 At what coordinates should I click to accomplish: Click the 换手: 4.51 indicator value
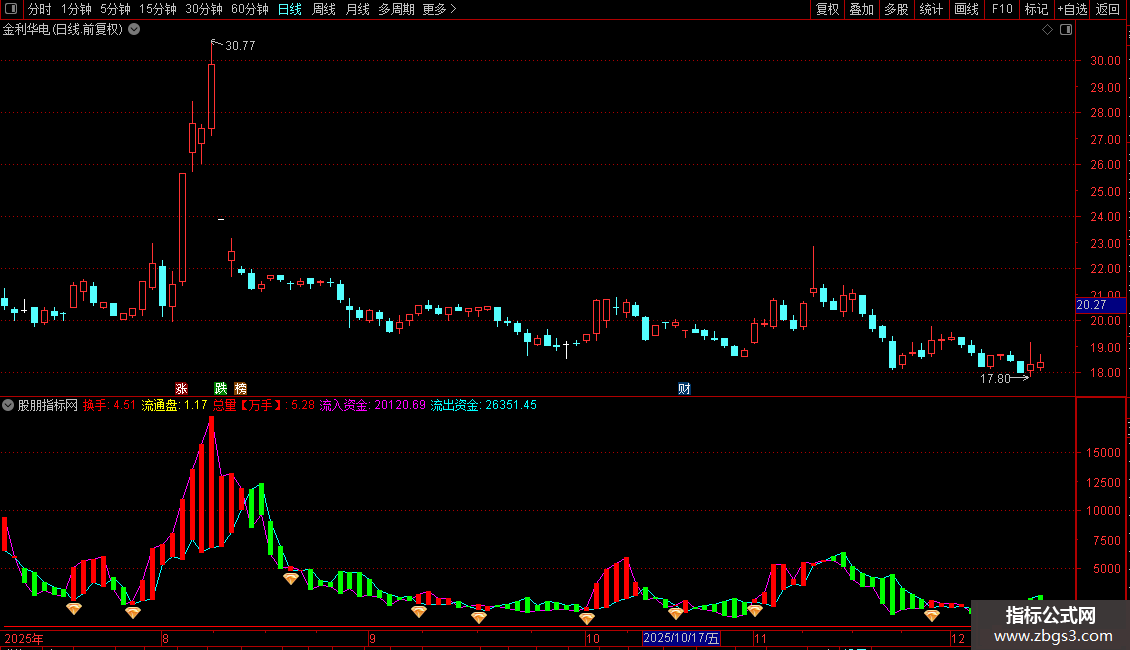pyautogui.click(x=109, y=405)
